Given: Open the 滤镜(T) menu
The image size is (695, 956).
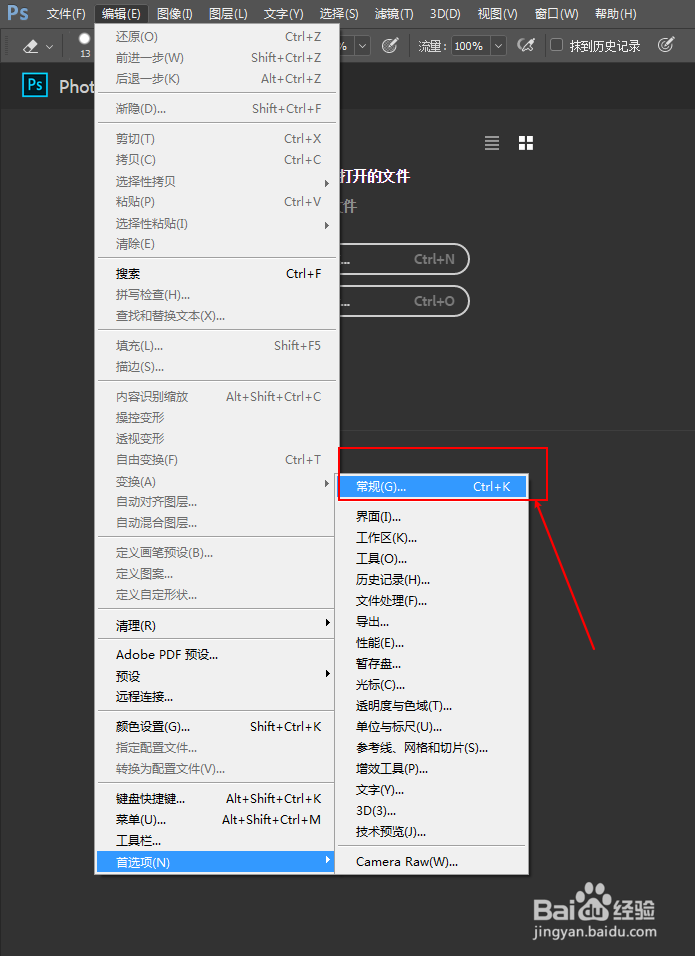Looking at the screenshot, I should [x=394, y=13].
